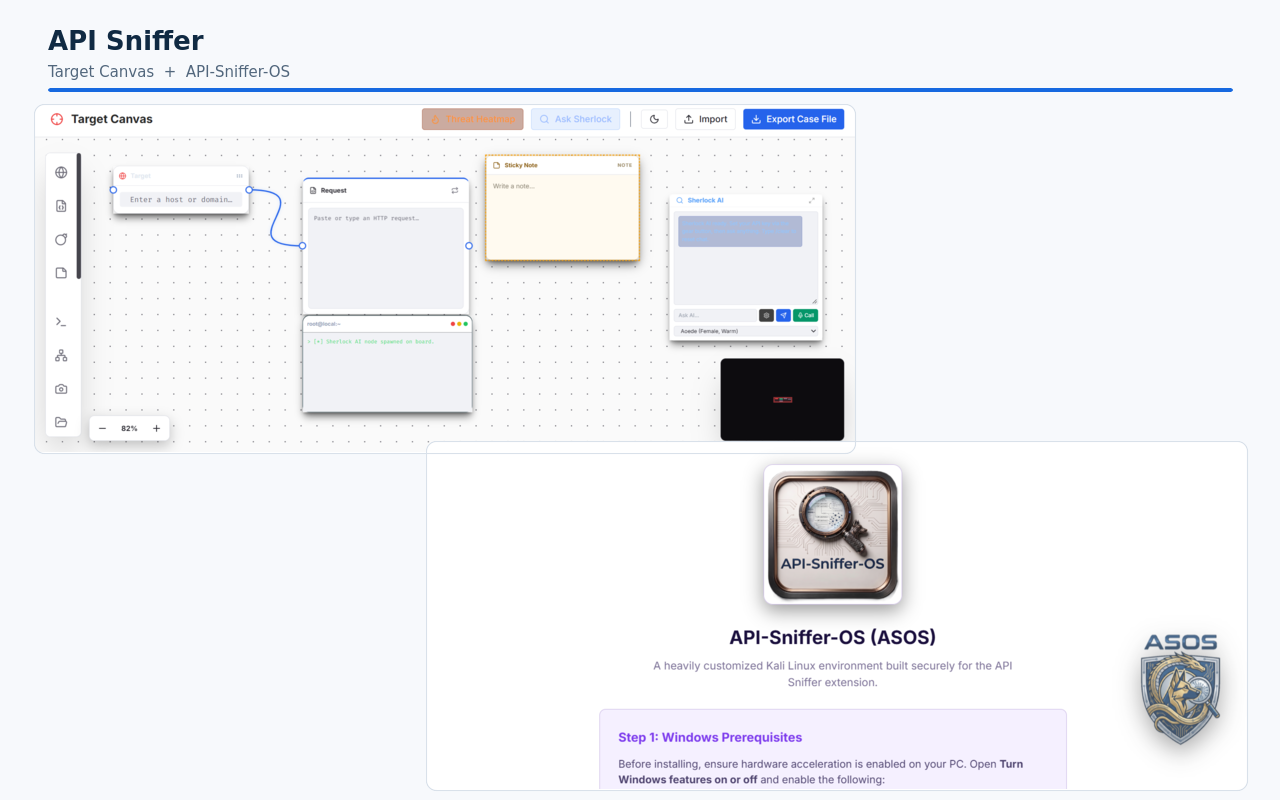The image size is (1280, 800).
Task: Click the API-Sniffer-OS (ASOS) heading
Action: 833,638
